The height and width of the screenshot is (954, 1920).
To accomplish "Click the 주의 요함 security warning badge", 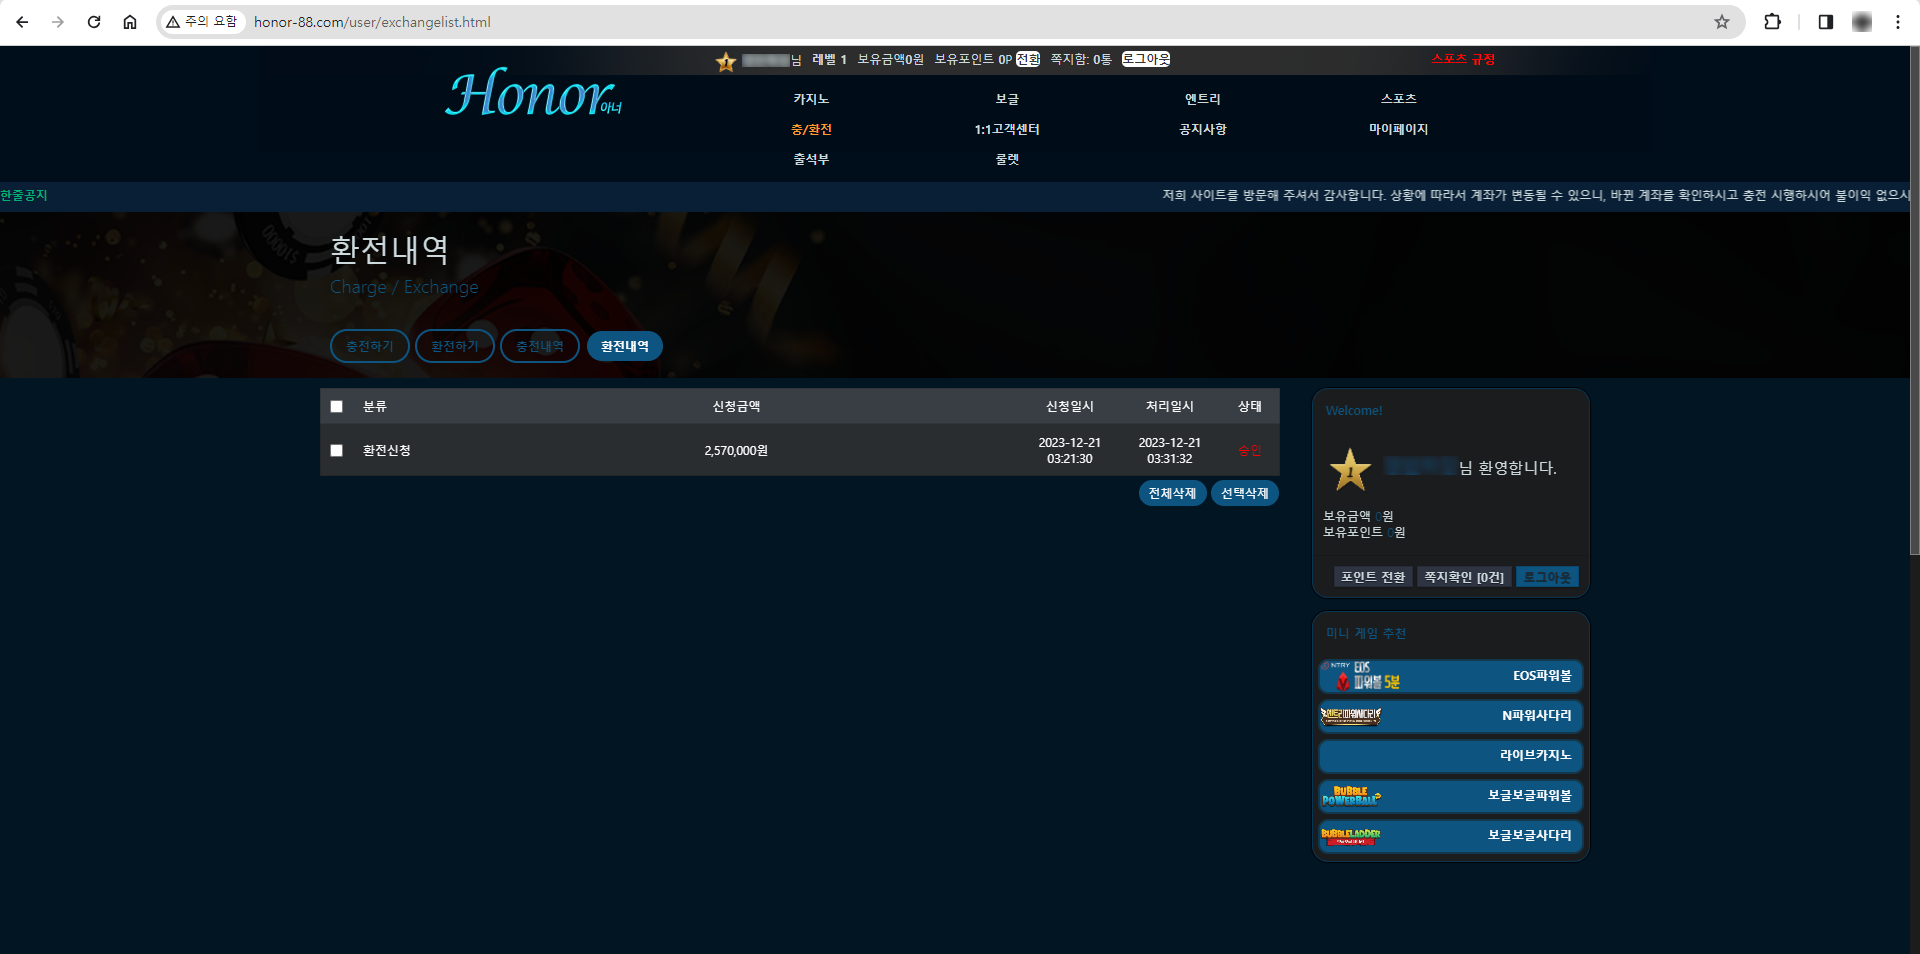I will point(202,22).
